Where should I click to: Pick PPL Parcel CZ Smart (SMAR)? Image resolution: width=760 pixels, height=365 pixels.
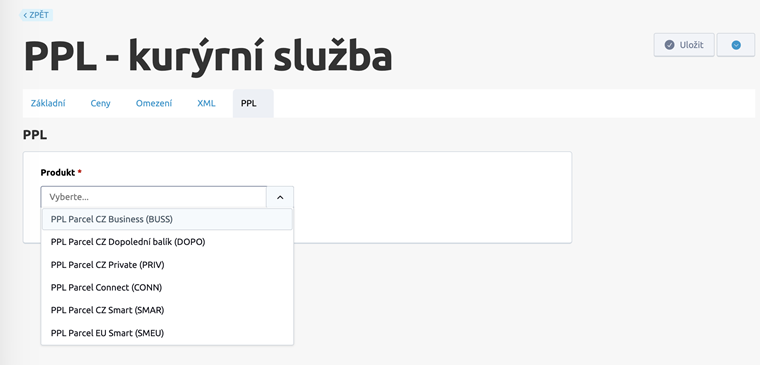[167, 310]
